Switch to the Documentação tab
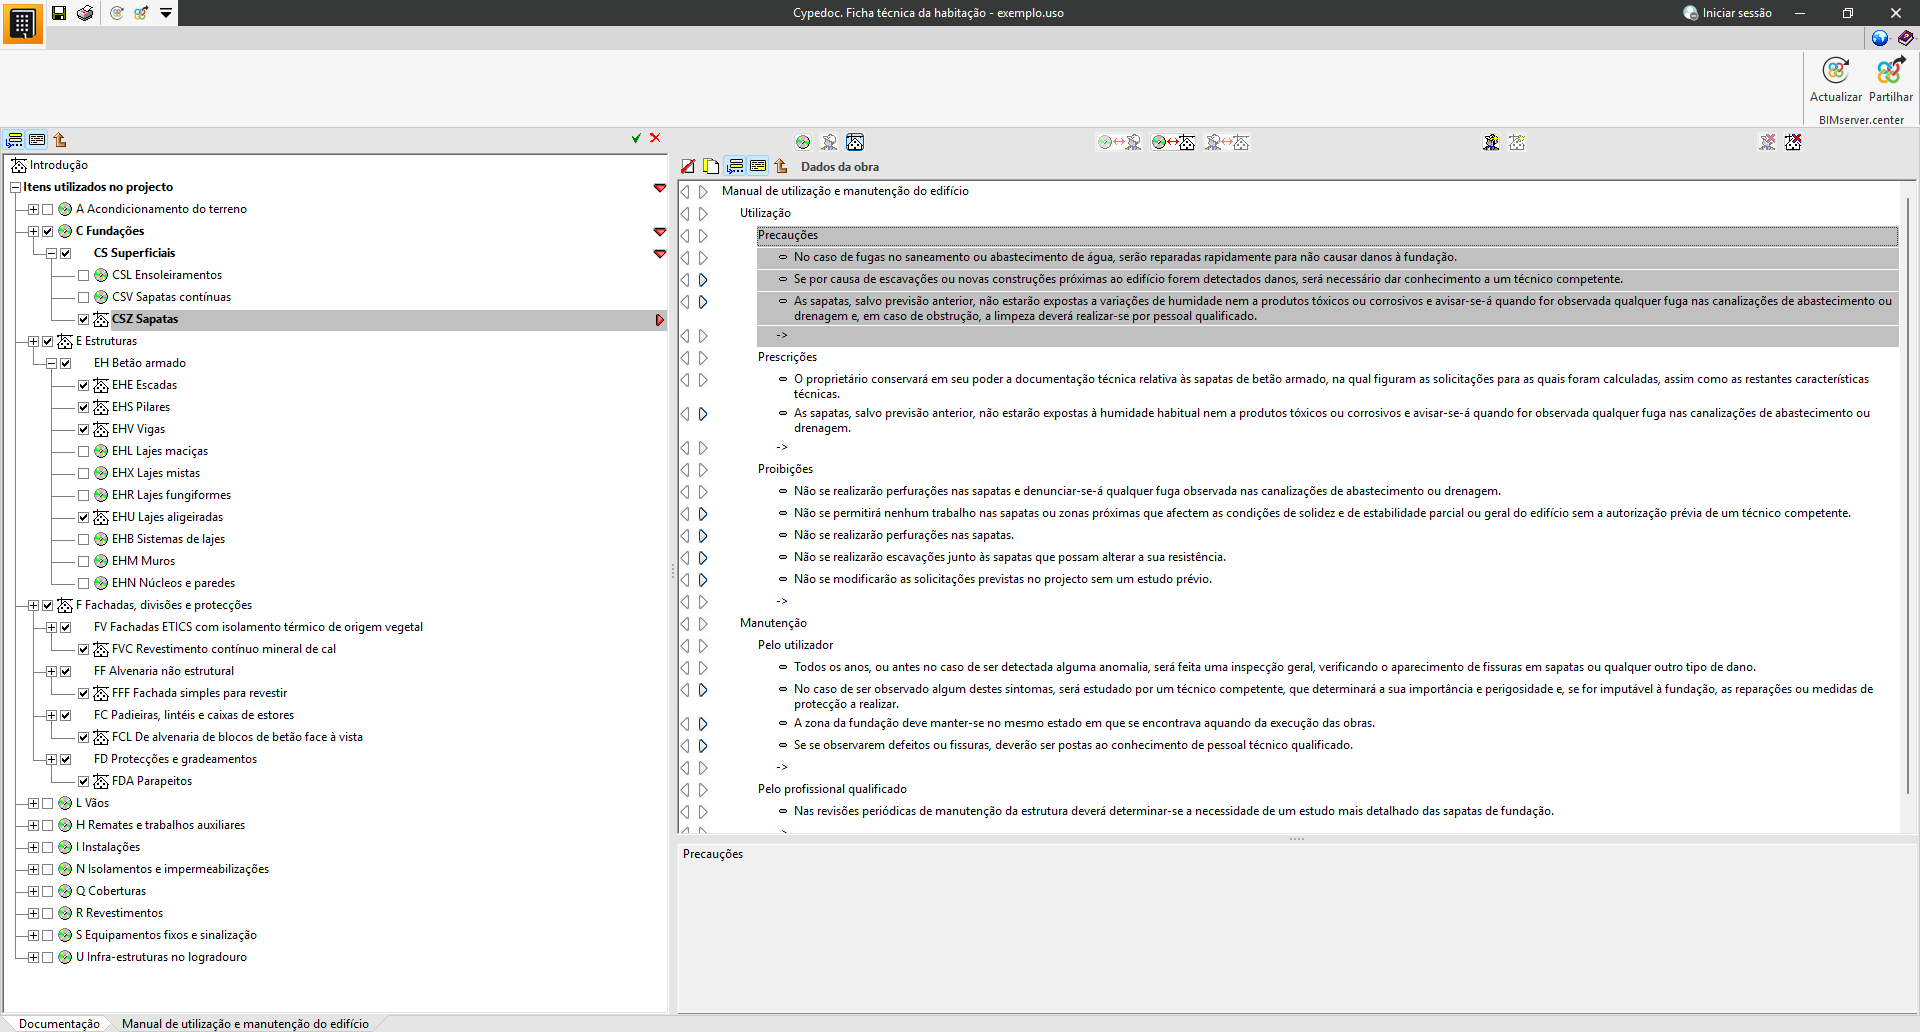 [59, 1023]
